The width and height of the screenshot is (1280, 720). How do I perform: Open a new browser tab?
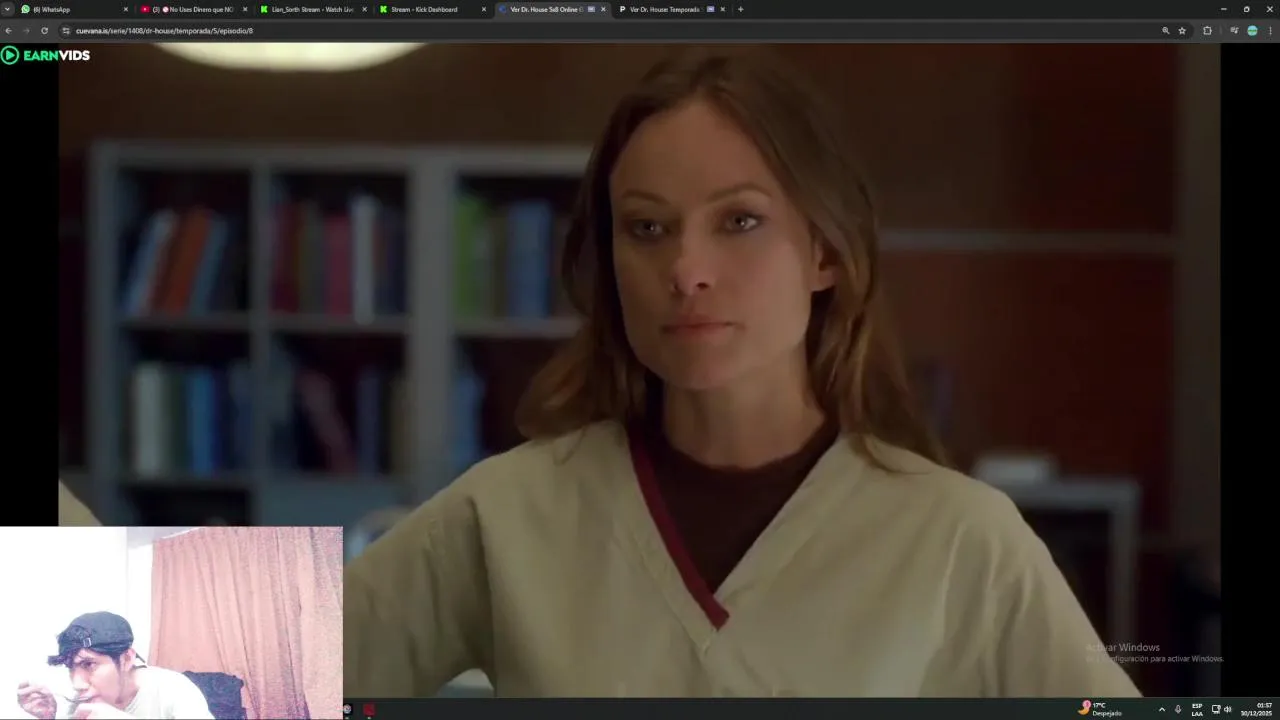740,9
